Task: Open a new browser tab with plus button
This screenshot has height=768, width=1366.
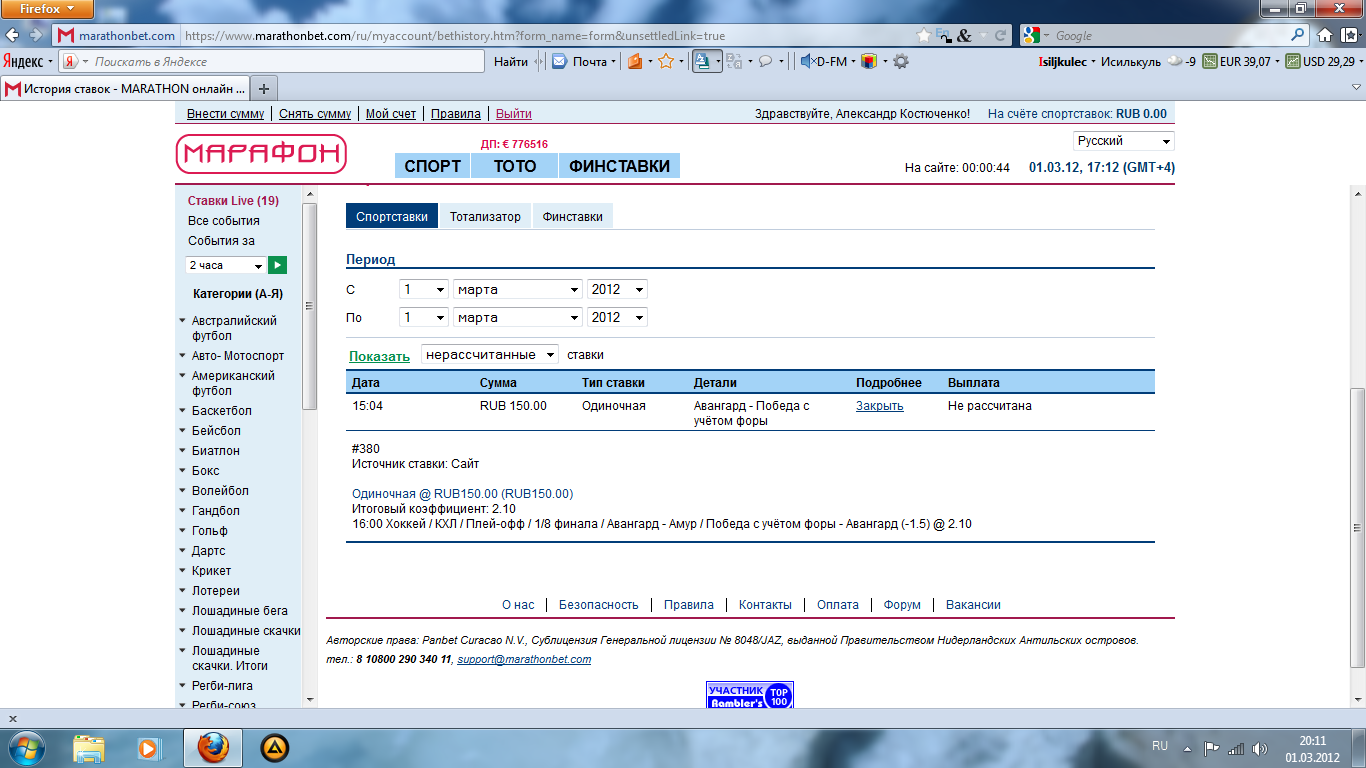Action: click(263, 88)
